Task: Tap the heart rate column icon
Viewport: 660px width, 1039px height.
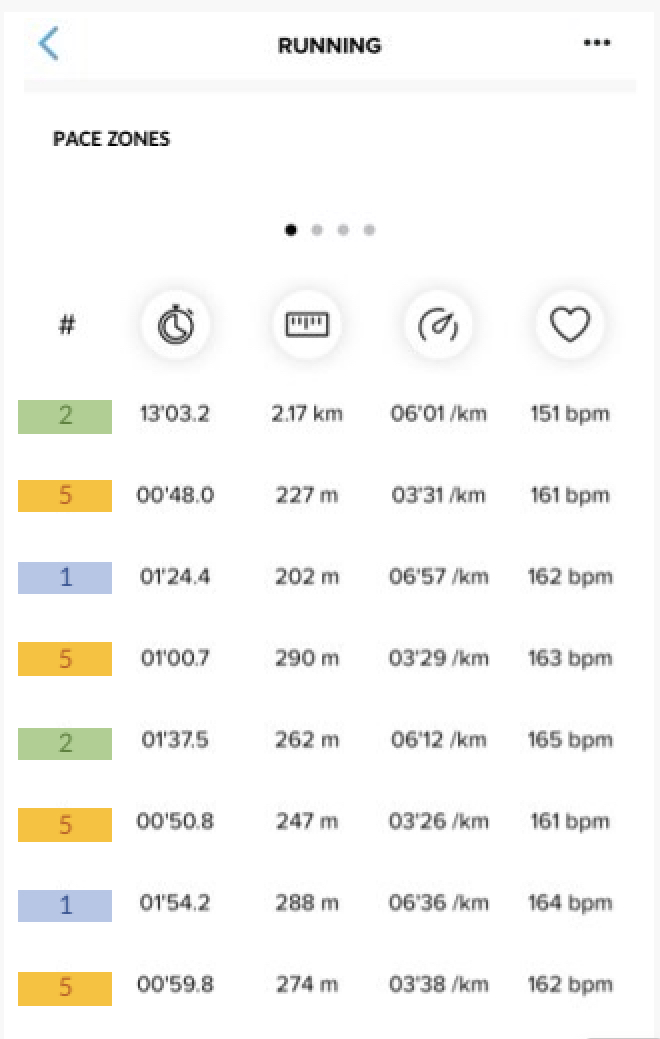Action: (570, 325)
